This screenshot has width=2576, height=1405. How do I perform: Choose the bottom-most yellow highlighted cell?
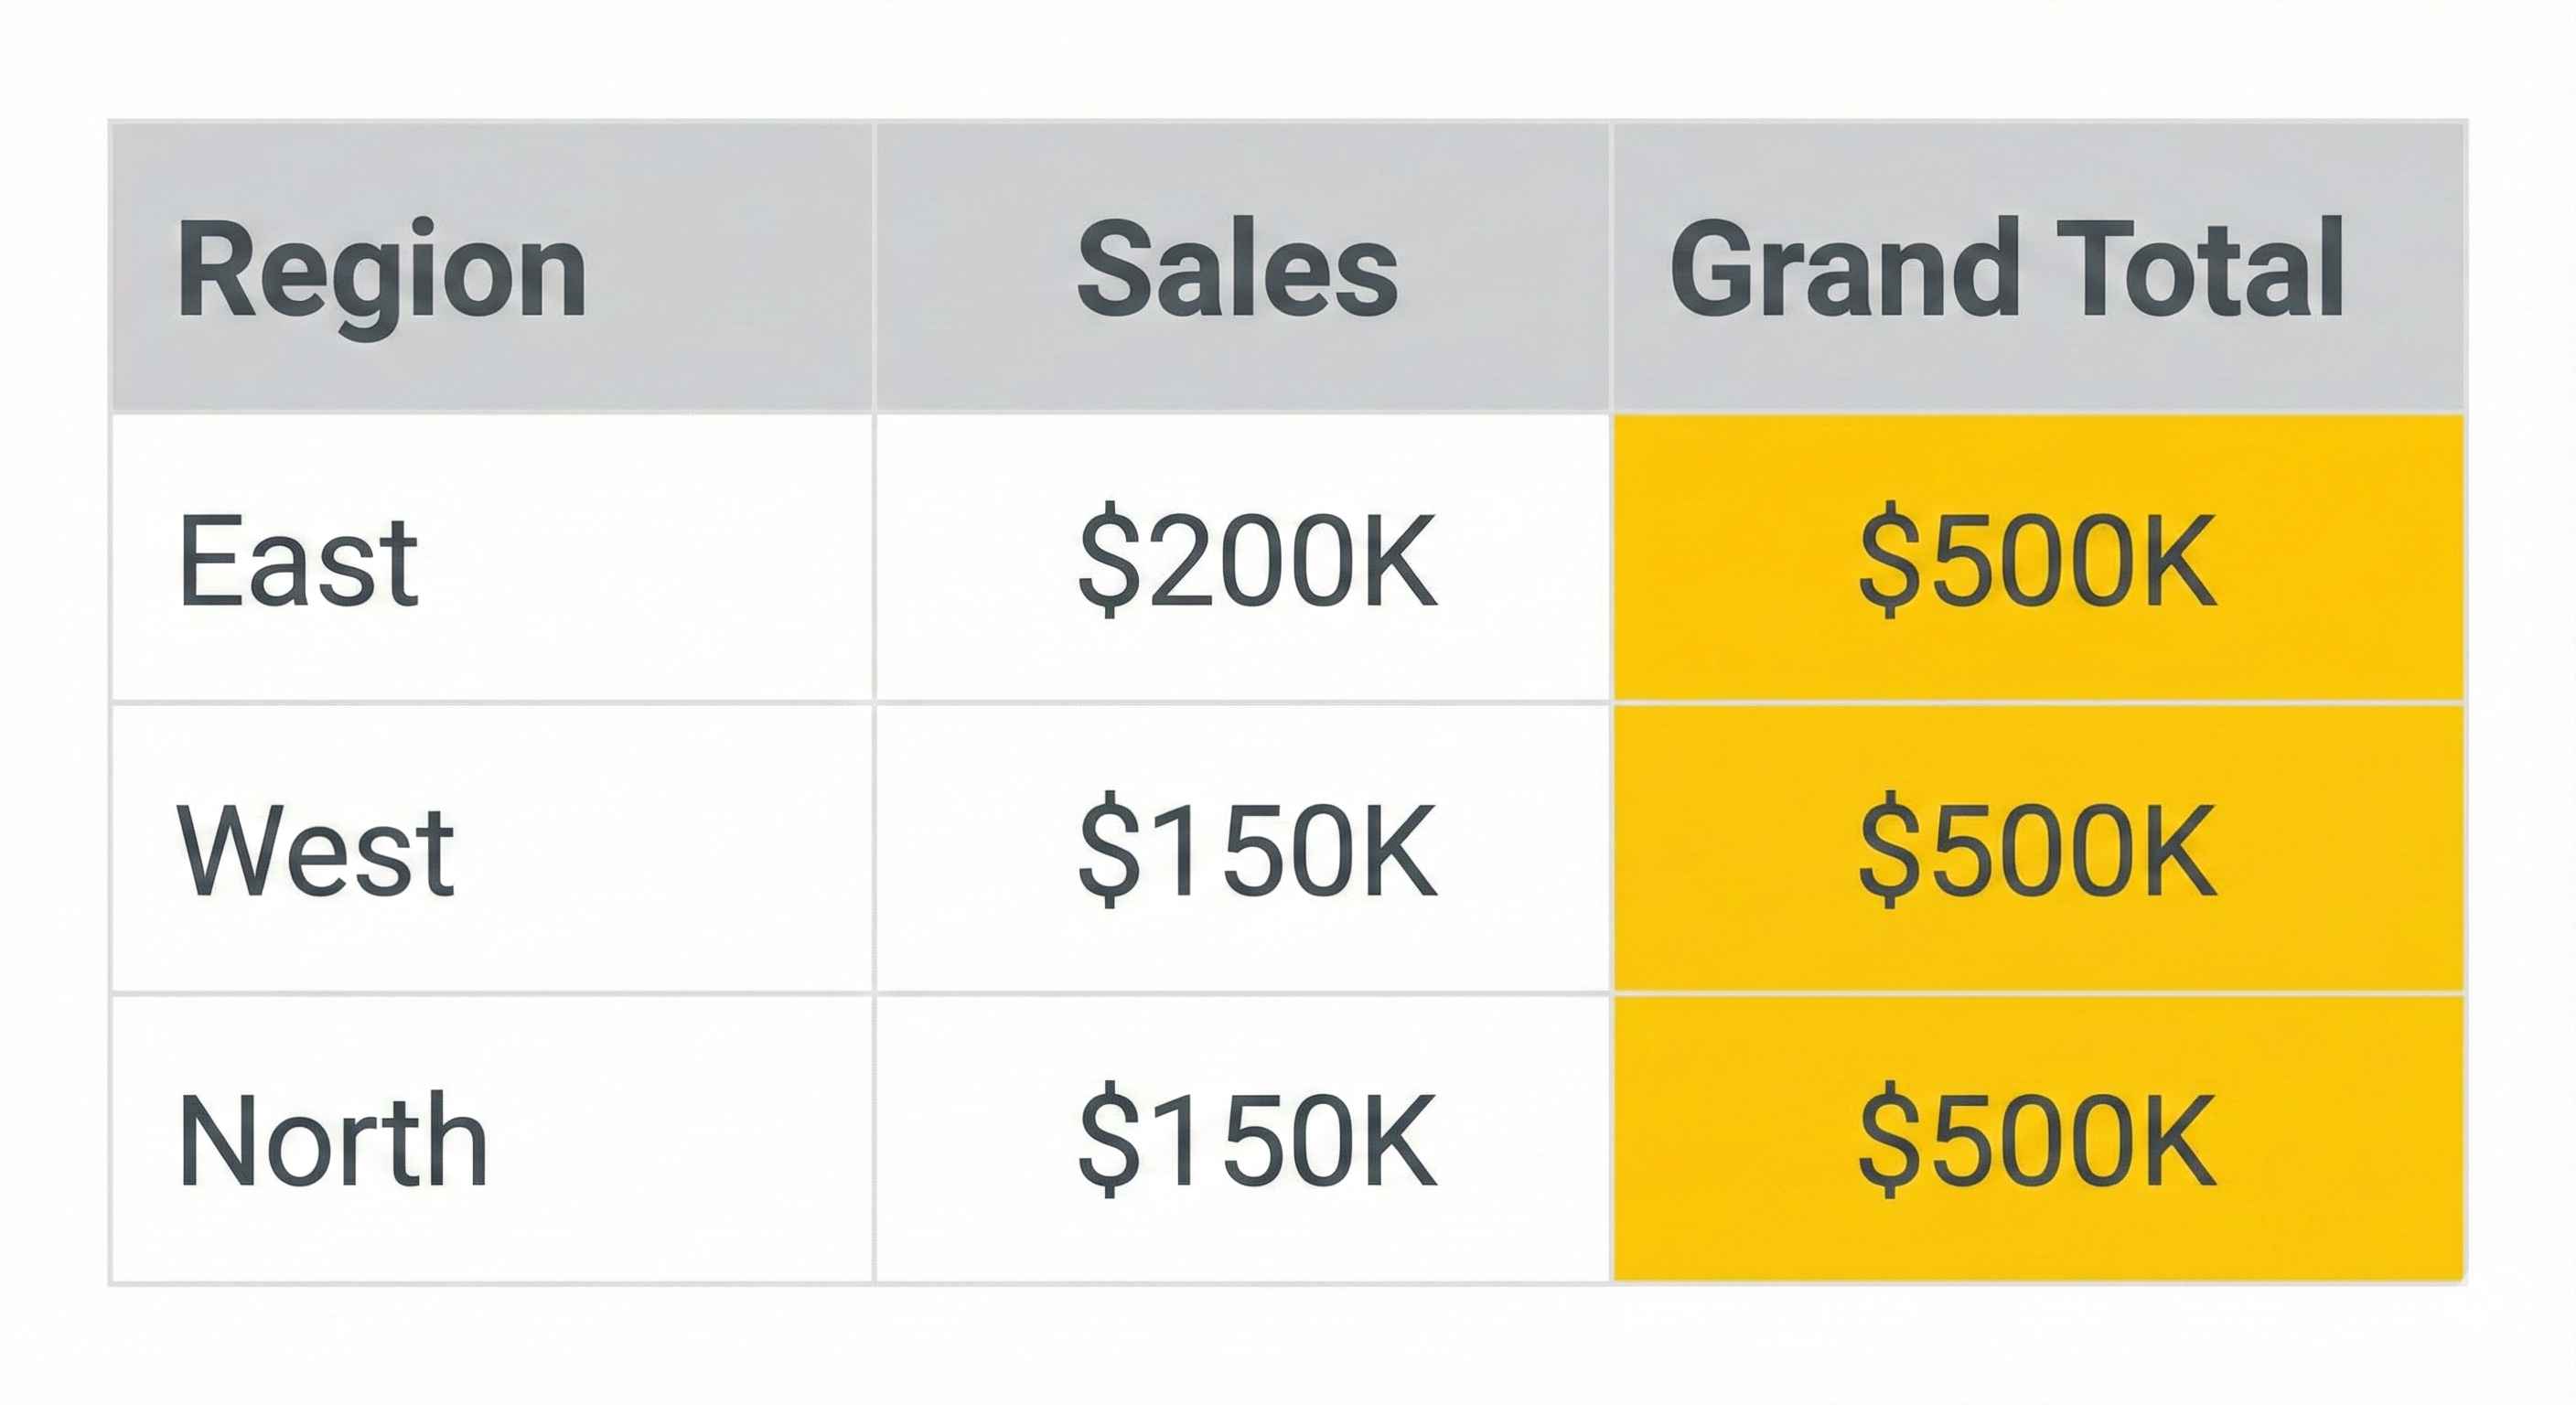point(2037,1140)
